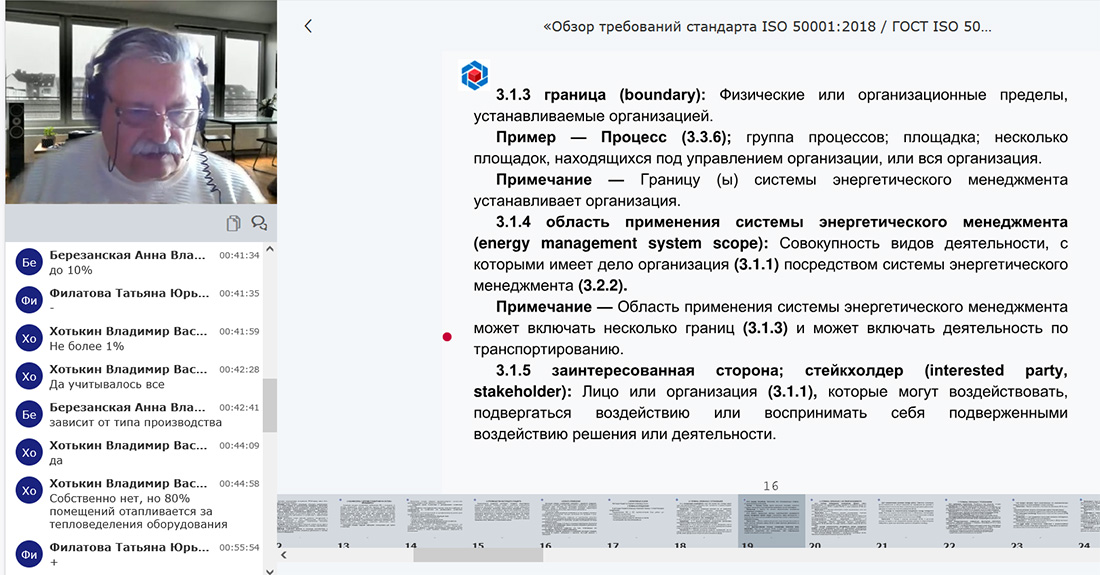Click avatar beside 'зависит от типа производства'
Screen dimensions: 1100x575
pyautogui.click(x=29, y=414)
